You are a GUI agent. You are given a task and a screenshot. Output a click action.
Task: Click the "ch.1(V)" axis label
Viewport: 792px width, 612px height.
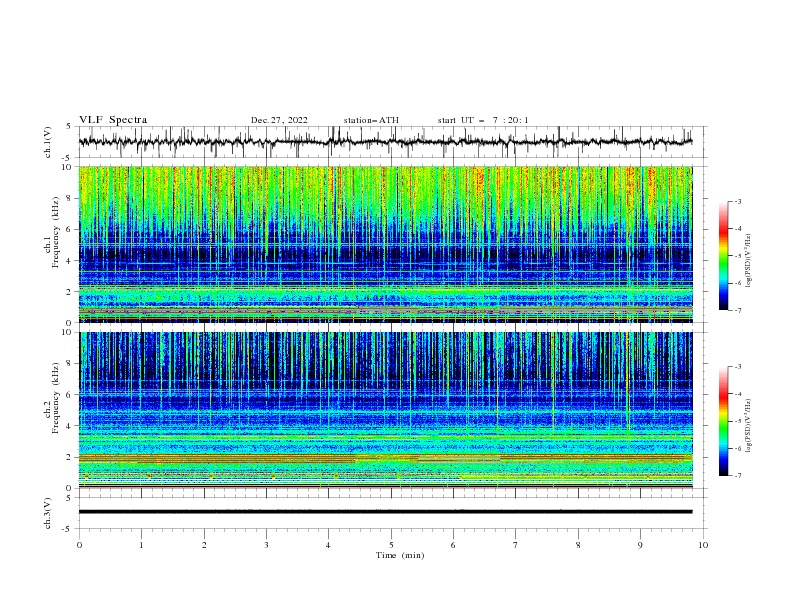pyautogui.click(x=48, y=142)
